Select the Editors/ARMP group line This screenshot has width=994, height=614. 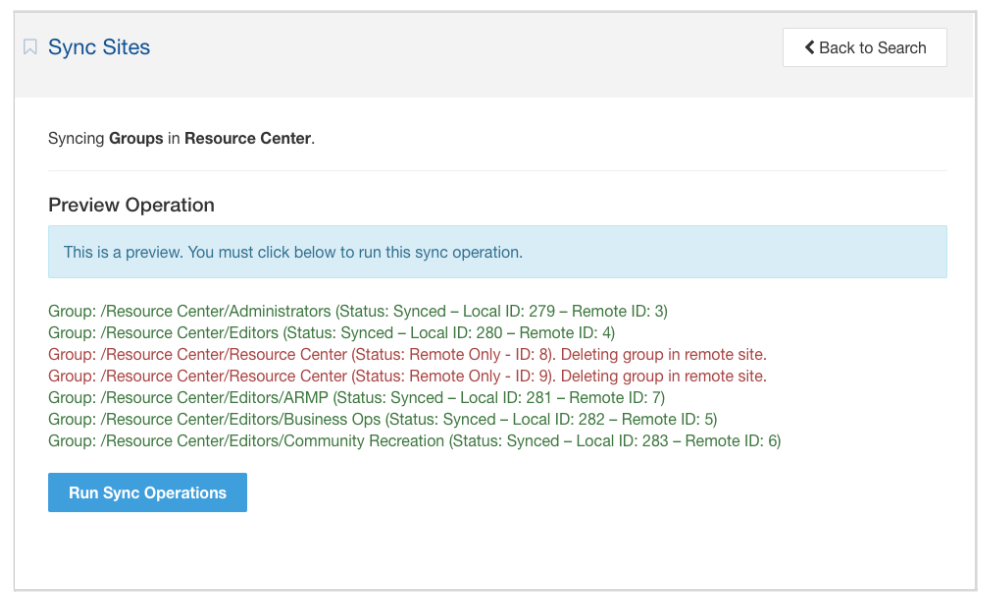(356, 398)
